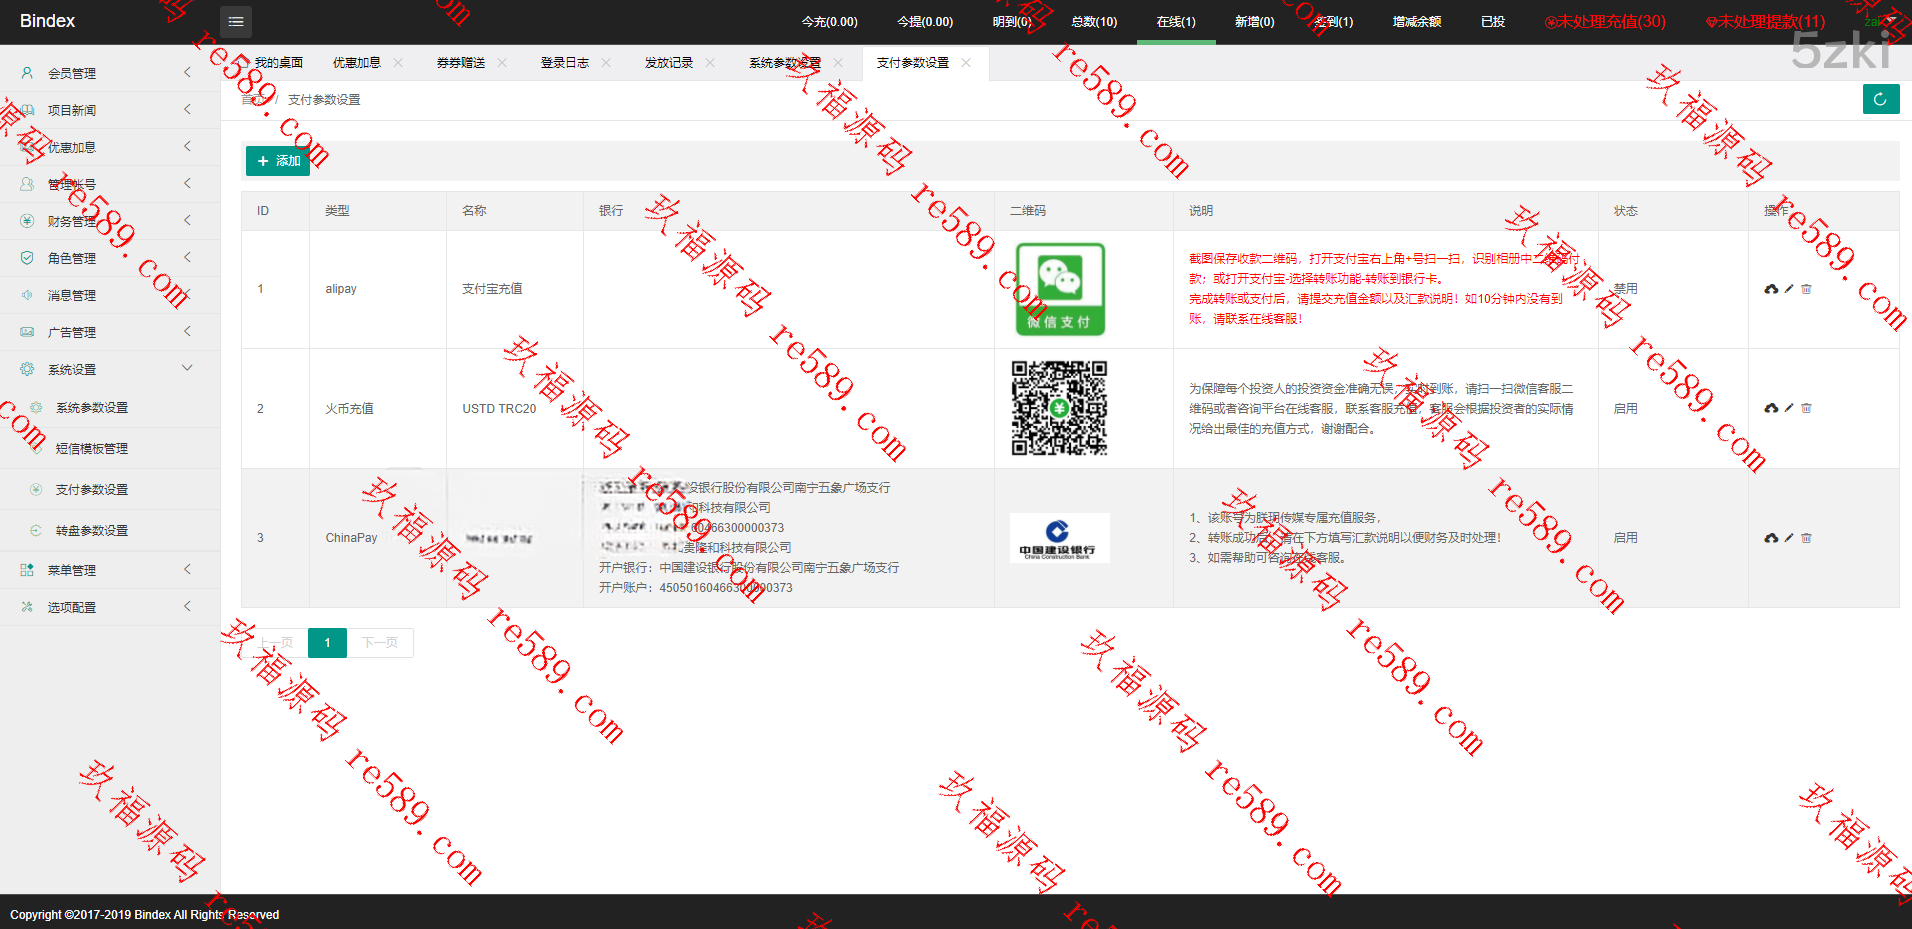Delete the USTD TRC20 payment entry
The image size is (1912, 929).
(x=1806, y=408)
